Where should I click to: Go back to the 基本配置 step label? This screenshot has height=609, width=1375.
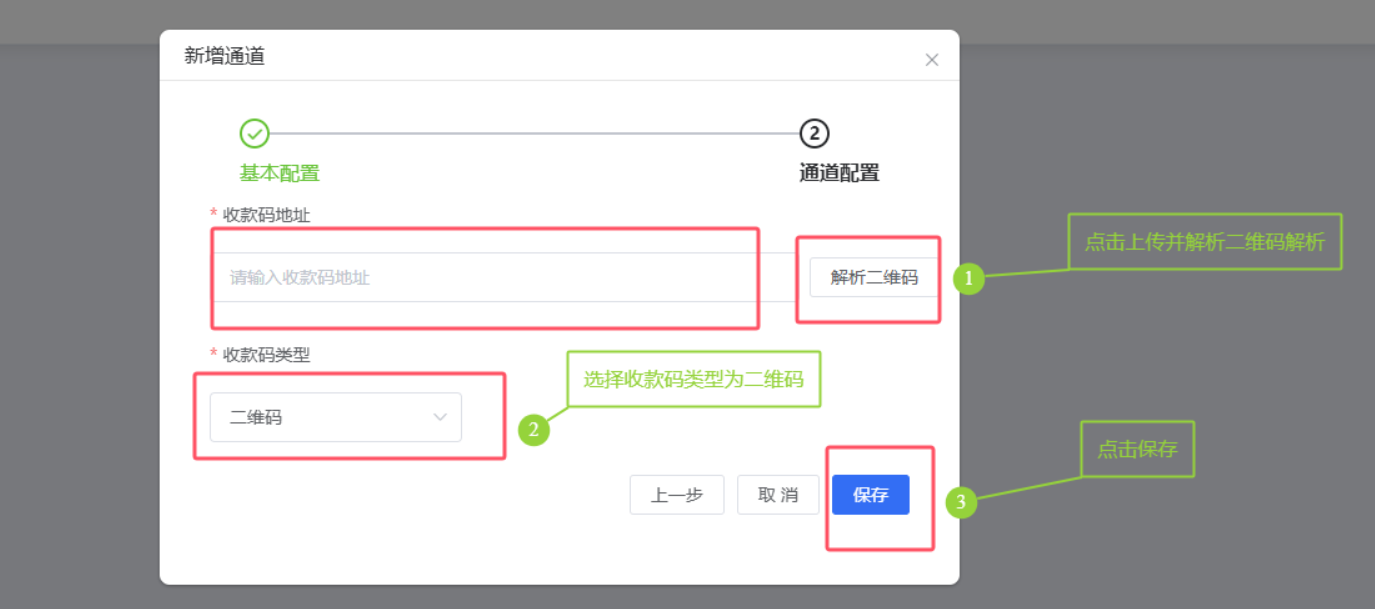(x=279, y=173)
